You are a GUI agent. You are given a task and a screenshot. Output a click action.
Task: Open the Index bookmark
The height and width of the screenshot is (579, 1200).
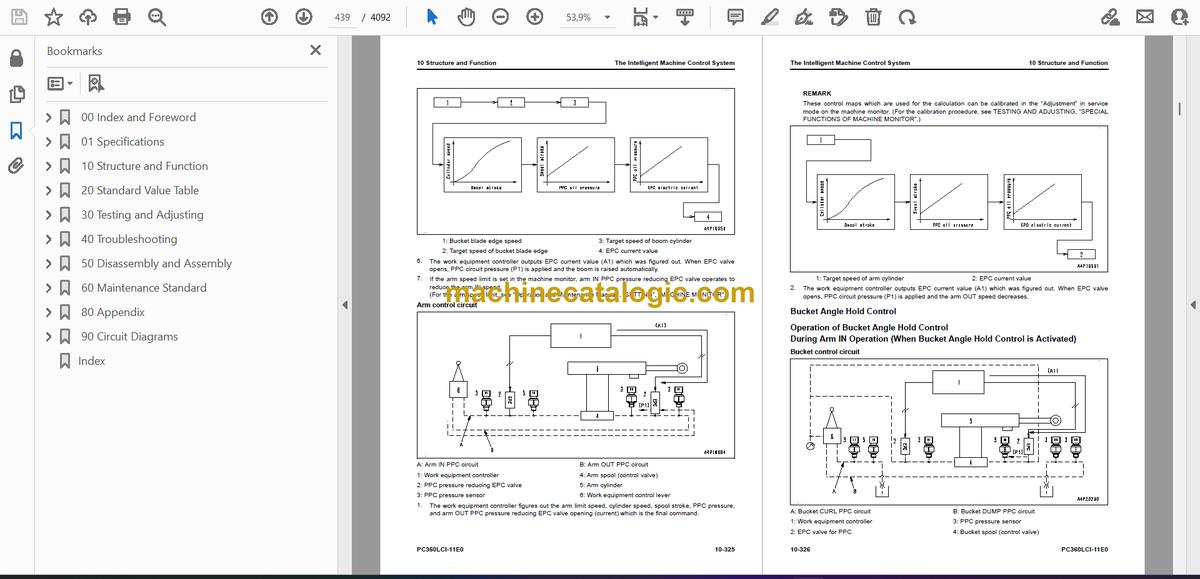click(x=92, y=361)
